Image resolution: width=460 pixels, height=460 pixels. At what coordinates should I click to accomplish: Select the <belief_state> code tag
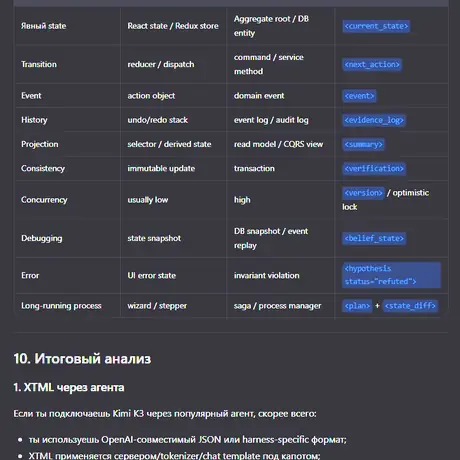click(x=374, y=238)
